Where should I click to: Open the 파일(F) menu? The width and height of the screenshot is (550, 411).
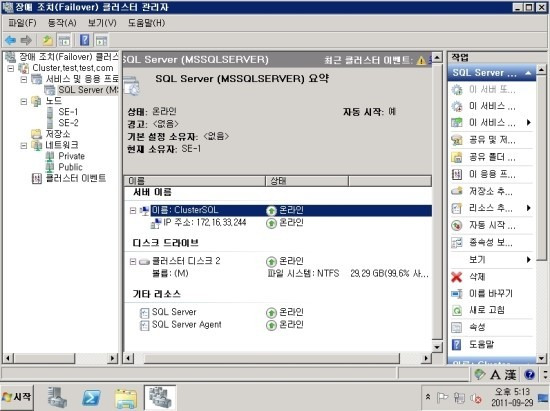point(22,23)
